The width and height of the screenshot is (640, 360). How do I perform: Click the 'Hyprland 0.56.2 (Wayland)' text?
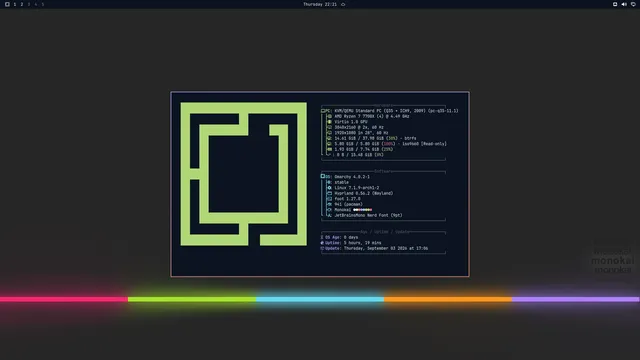pos(364,193)
